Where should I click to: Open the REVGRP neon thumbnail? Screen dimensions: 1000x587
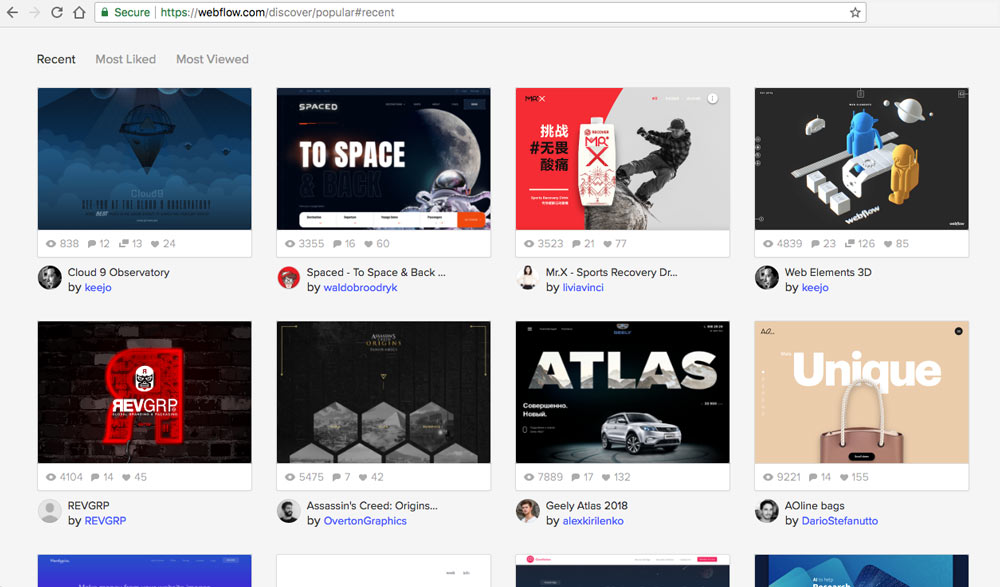coord(144,392)
